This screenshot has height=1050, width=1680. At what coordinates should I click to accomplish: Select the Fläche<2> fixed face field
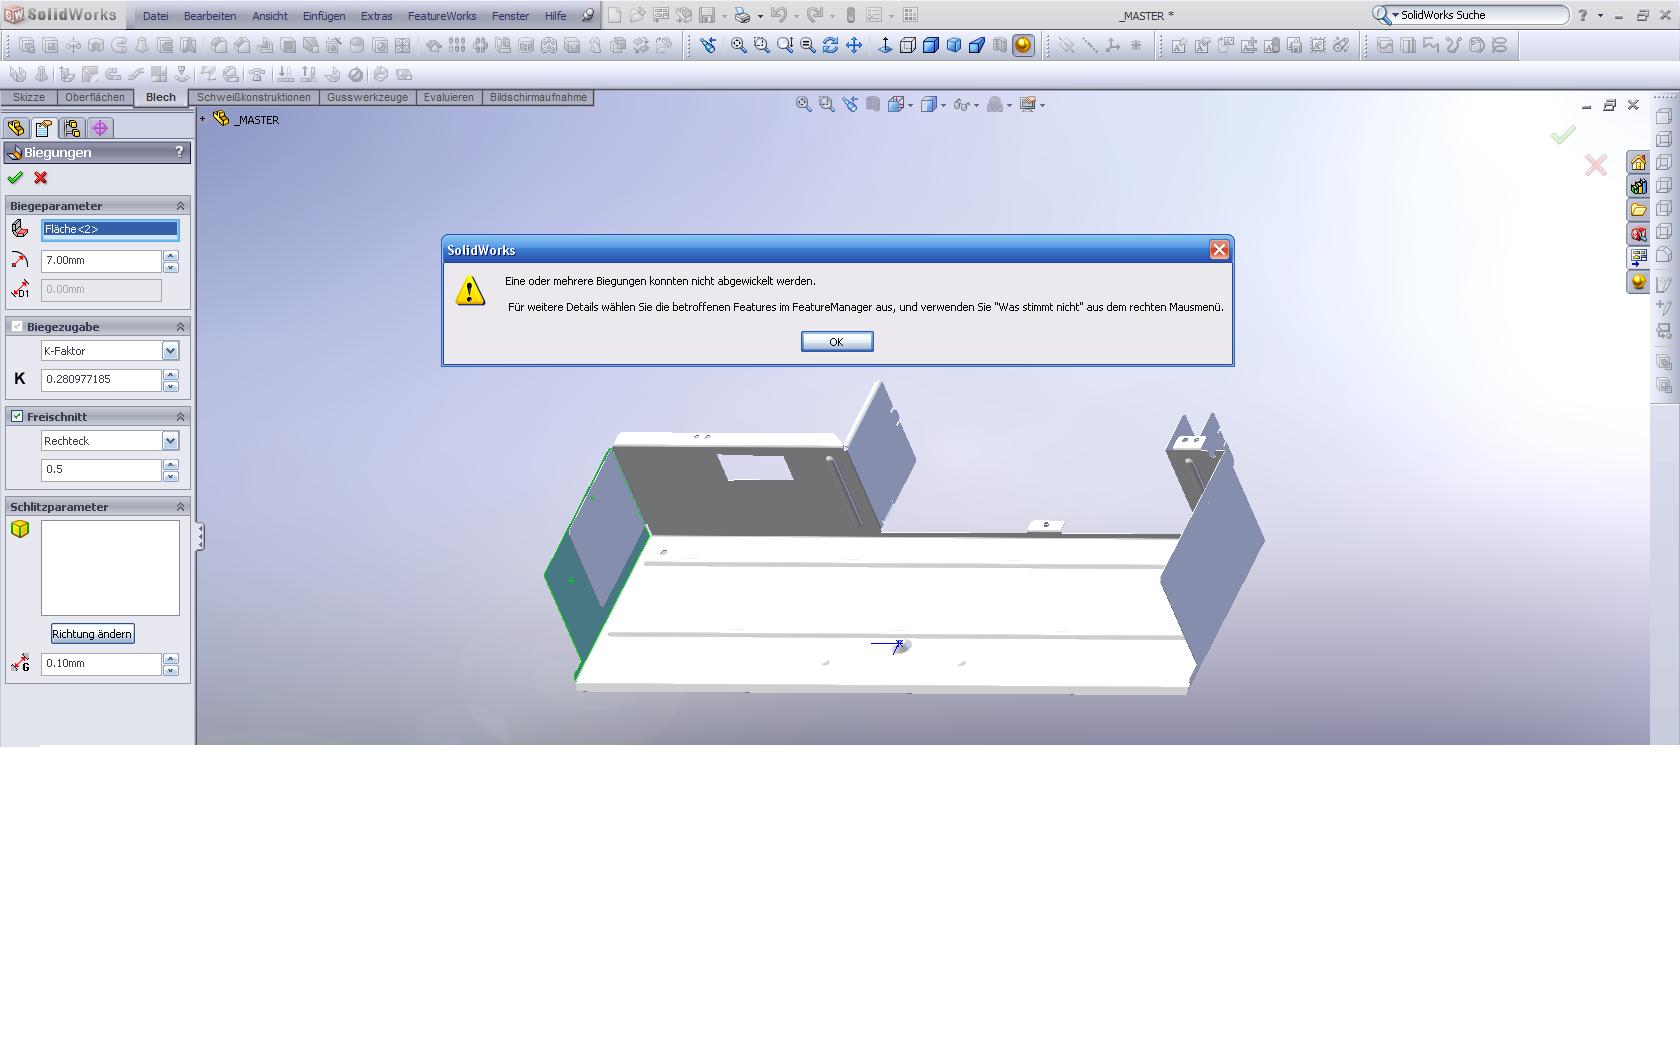click(x=110, y=230)
